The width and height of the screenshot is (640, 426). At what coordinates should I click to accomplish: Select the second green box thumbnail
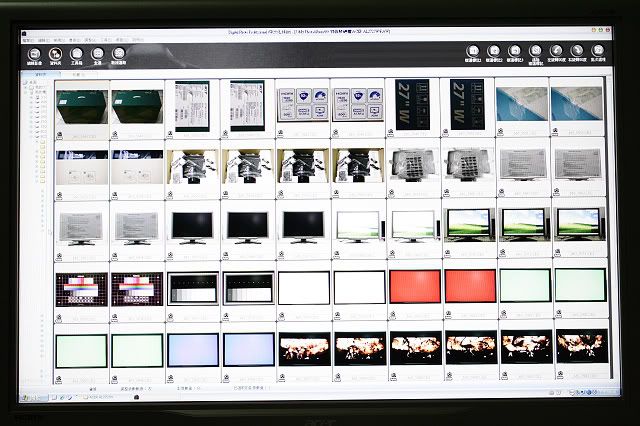coord(137,107)
